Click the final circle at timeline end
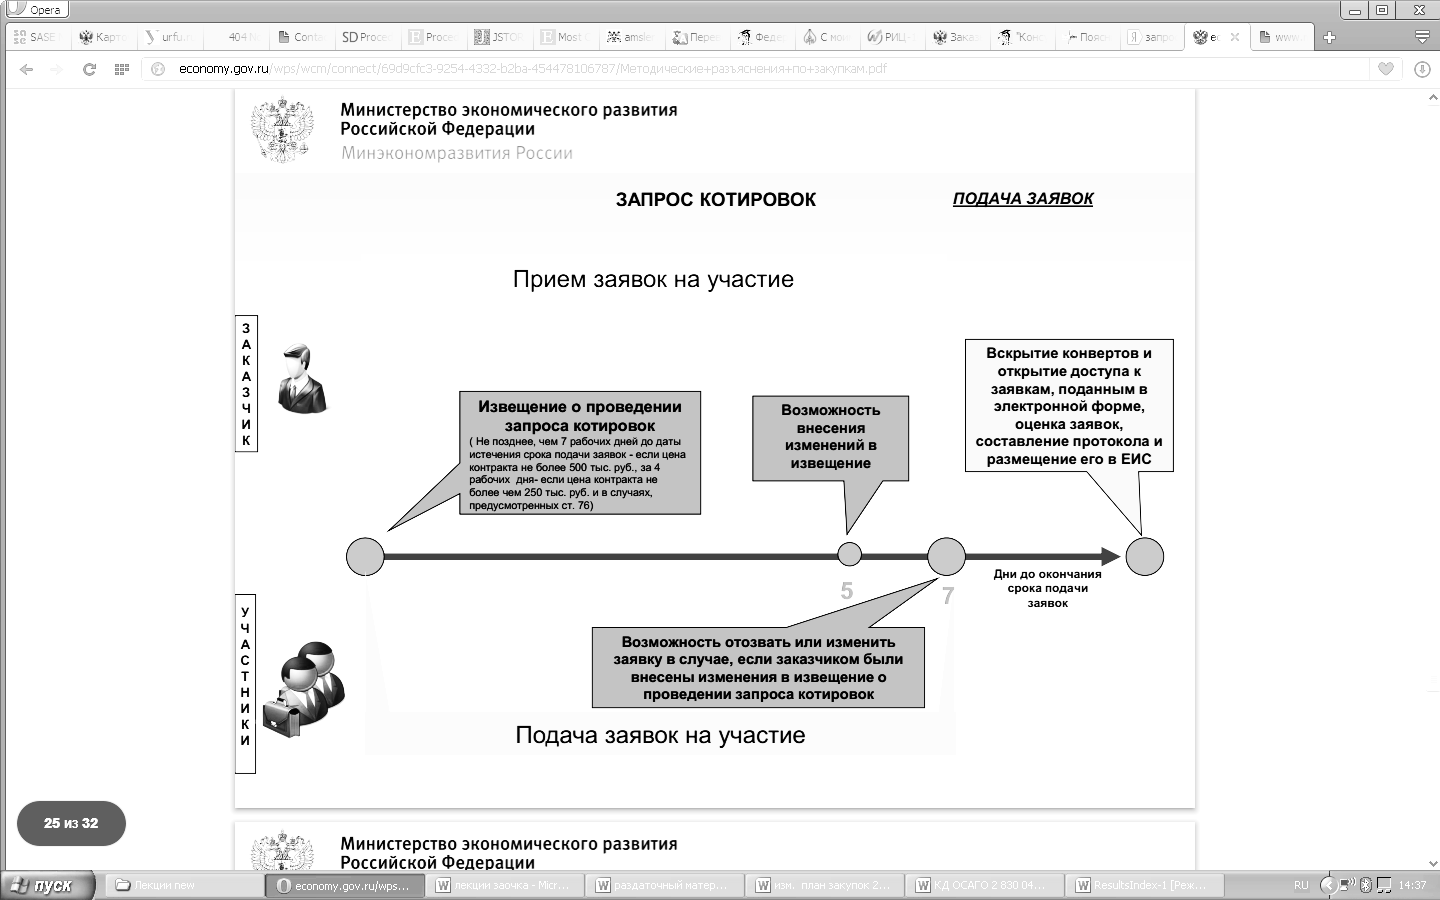 point(1144,557)
